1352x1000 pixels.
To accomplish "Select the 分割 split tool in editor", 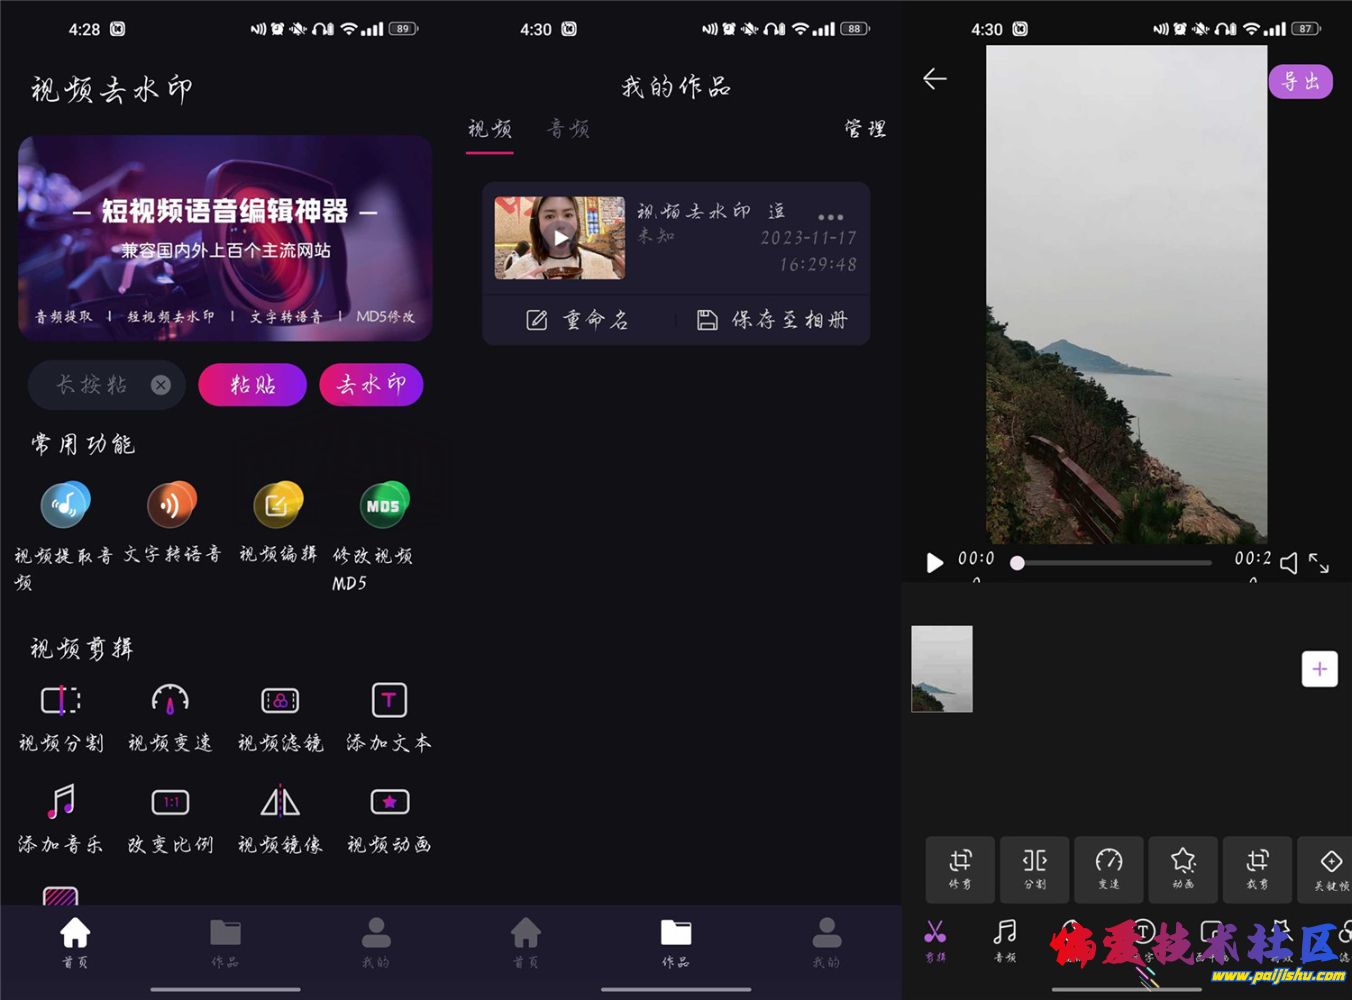I will [x=1035, y=868].
